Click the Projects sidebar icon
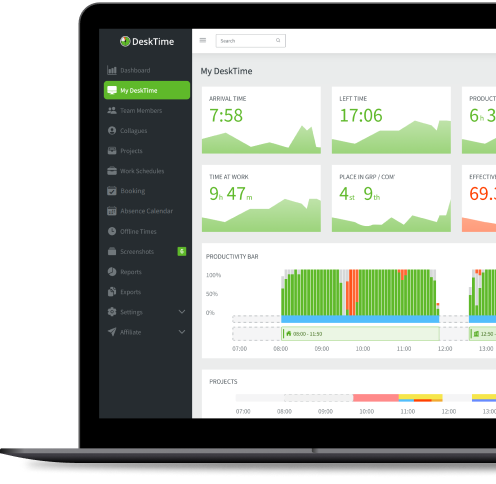Viewport: 496px width, 484px height. (112, 151)
